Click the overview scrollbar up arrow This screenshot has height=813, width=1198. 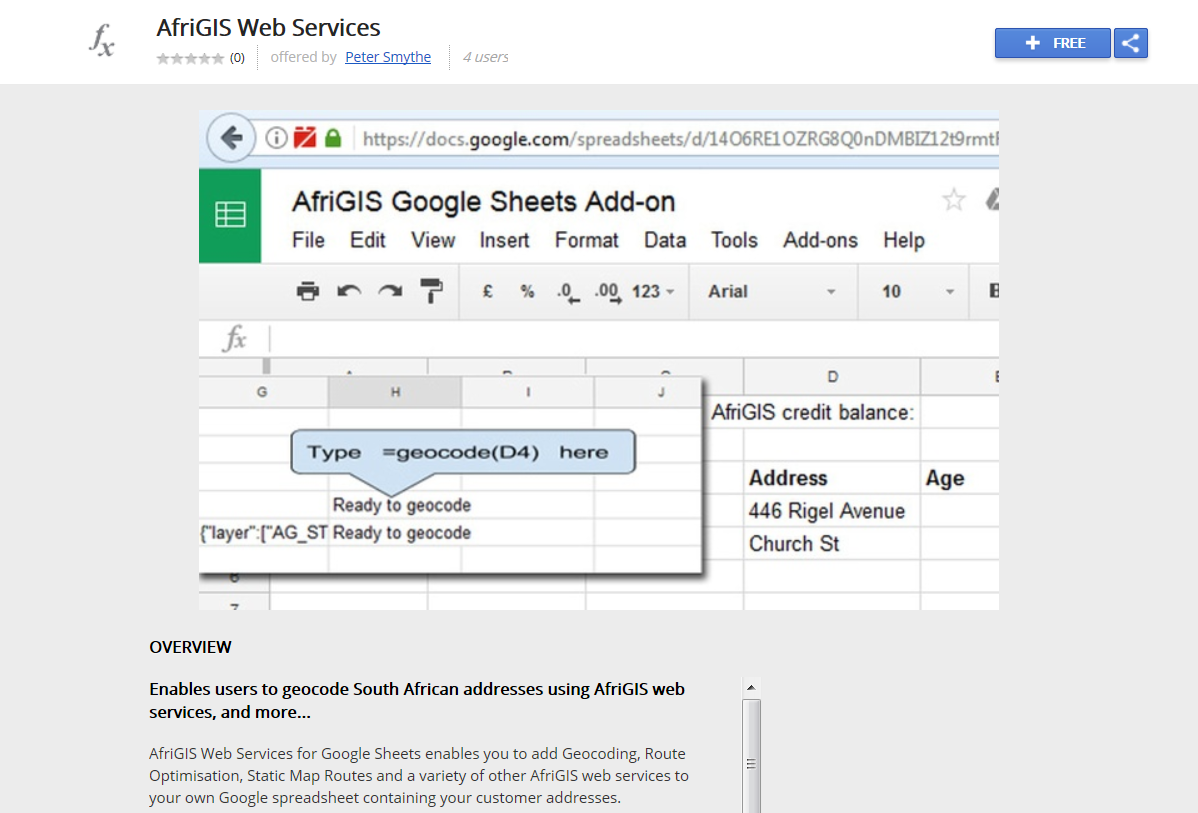click(751, 687)
